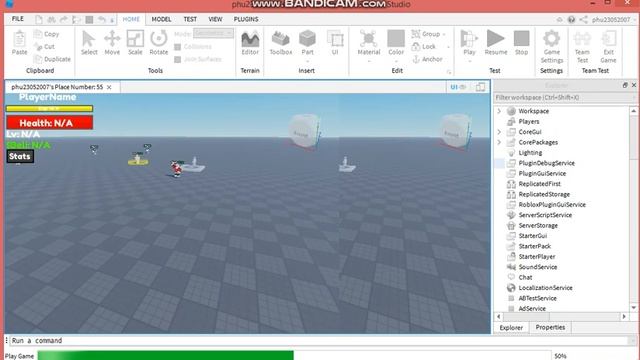The width and height of the screenshot is (640, 360).
Task: Select StarterGui in Explorer
Action: tap(532, 236)
